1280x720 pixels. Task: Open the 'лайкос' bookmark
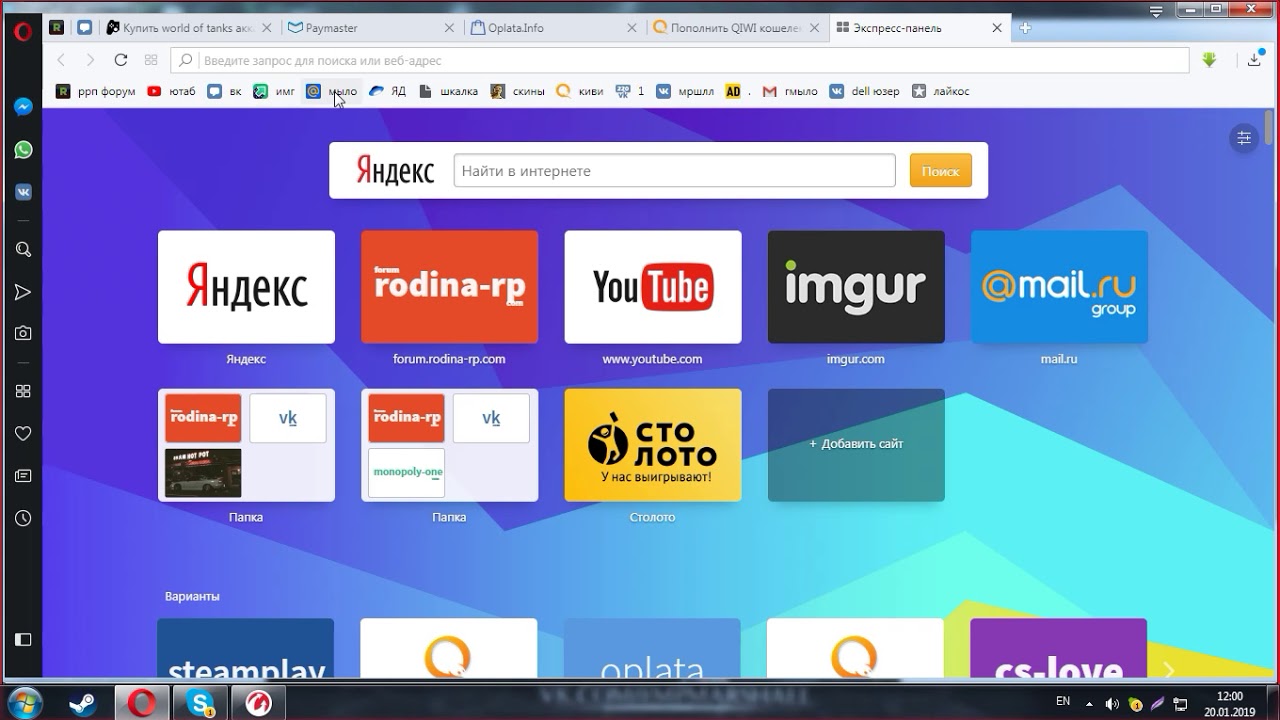pyautogui.click(x=940, y=91)
